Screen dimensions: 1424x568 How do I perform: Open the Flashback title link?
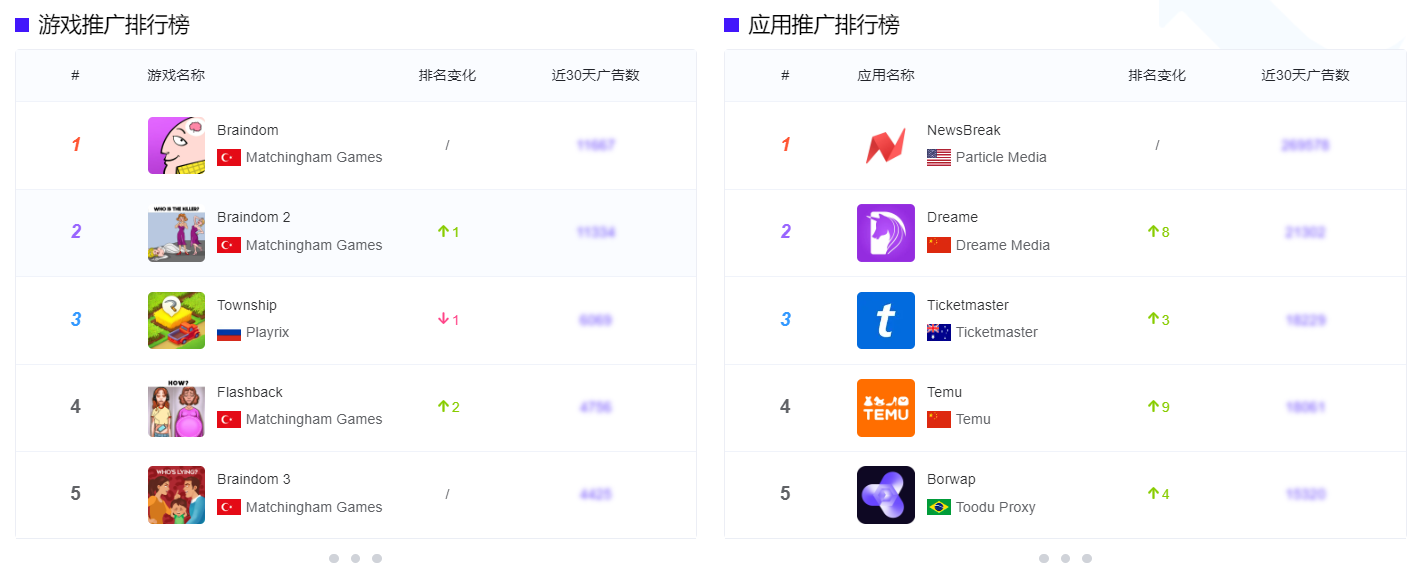tap(250, 392)
